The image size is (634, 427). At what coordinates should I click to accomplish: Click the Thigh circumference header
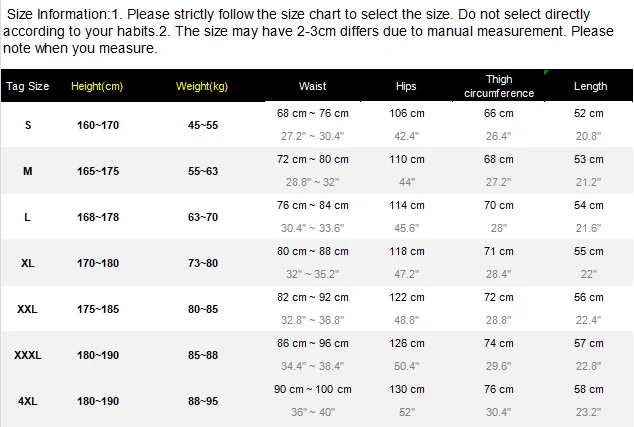(x=499, y=86)
